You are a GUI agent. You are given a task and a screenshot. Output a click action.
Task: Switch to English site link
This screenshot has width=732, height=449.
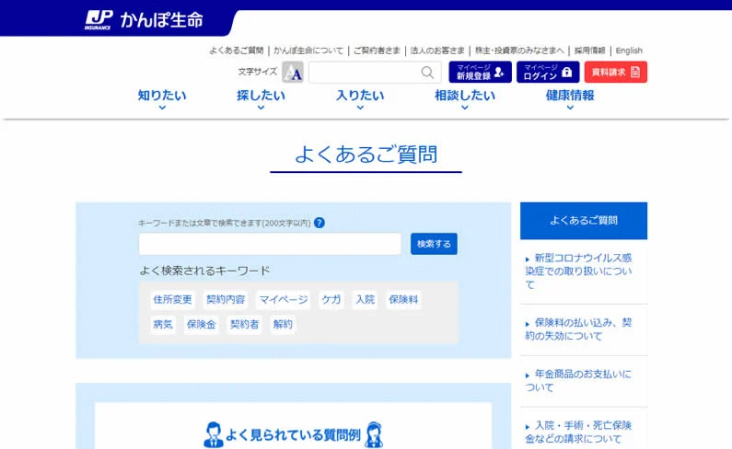coord(629,50)
